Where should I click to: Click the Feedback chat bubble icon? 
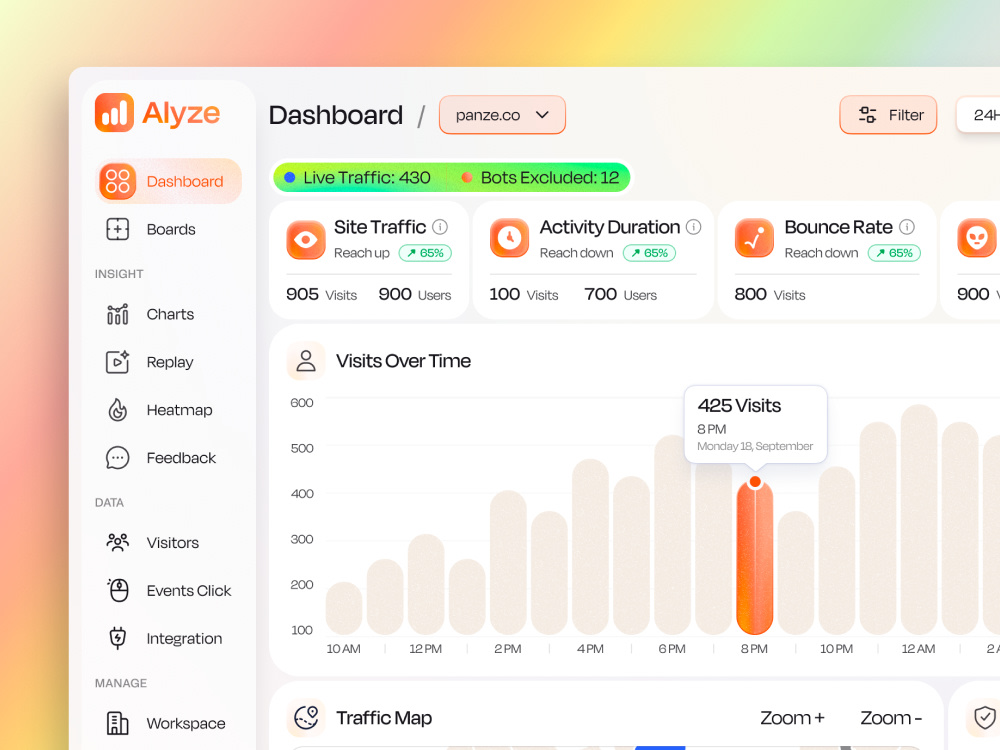[x=117, y=458]
